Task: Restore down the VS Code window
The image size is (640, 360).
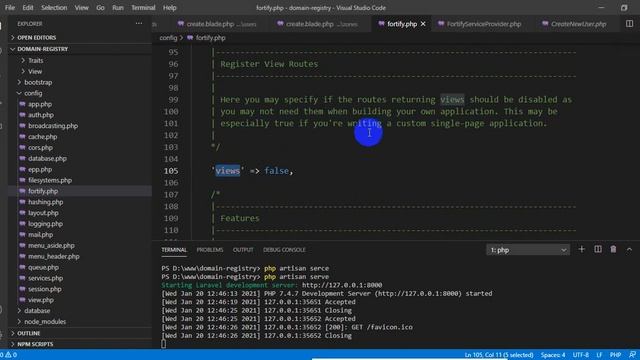Action: click(624, 8)
